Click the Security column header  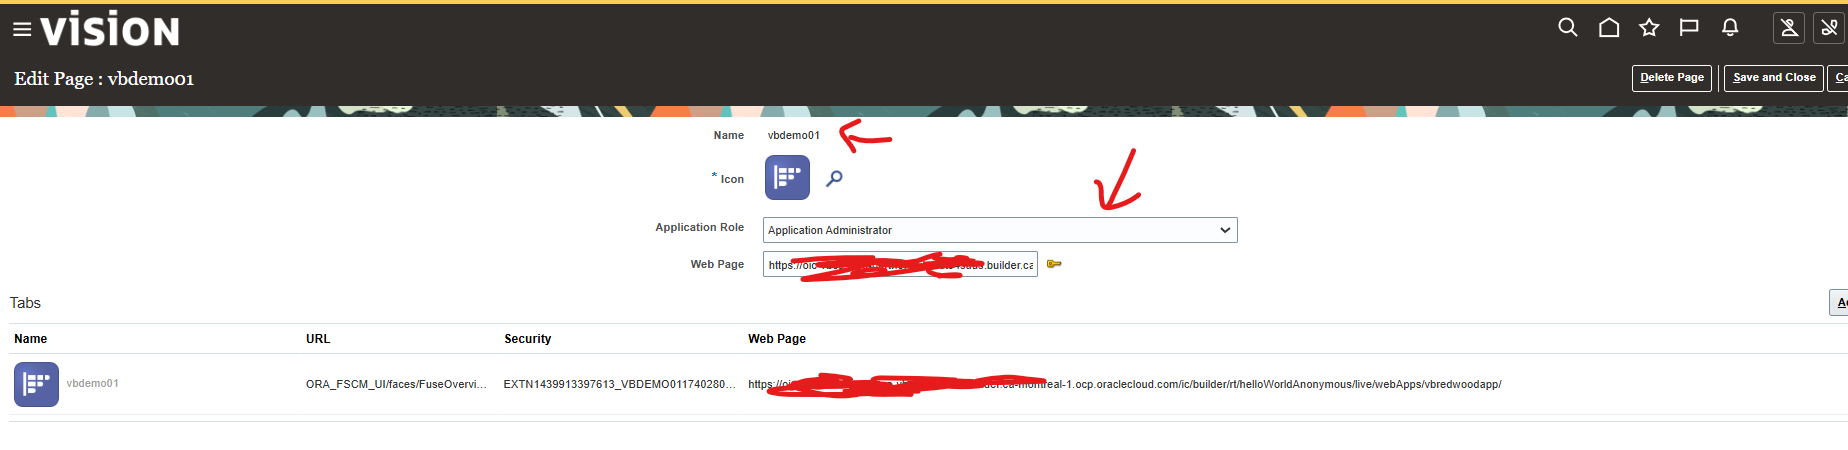tap(527, 339)
